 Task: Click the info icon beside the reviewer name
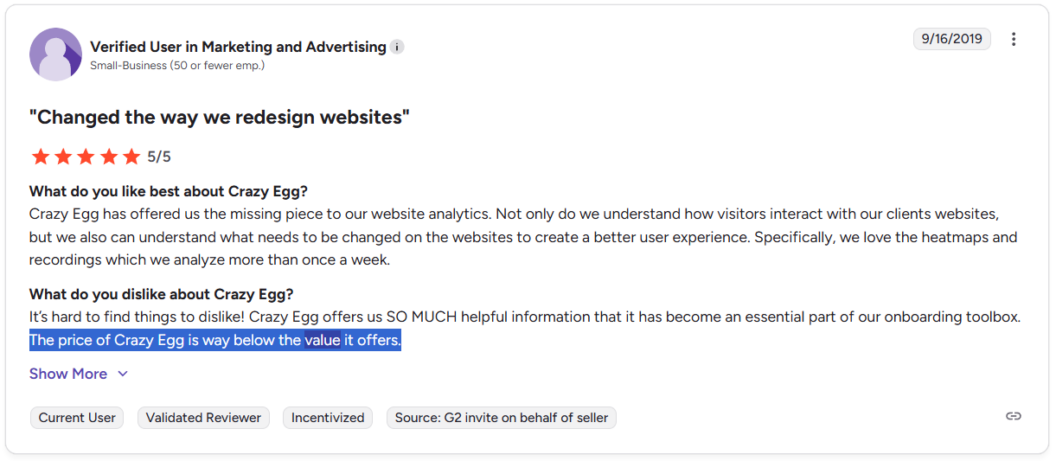pyautogui.click(x=397, y=47)
